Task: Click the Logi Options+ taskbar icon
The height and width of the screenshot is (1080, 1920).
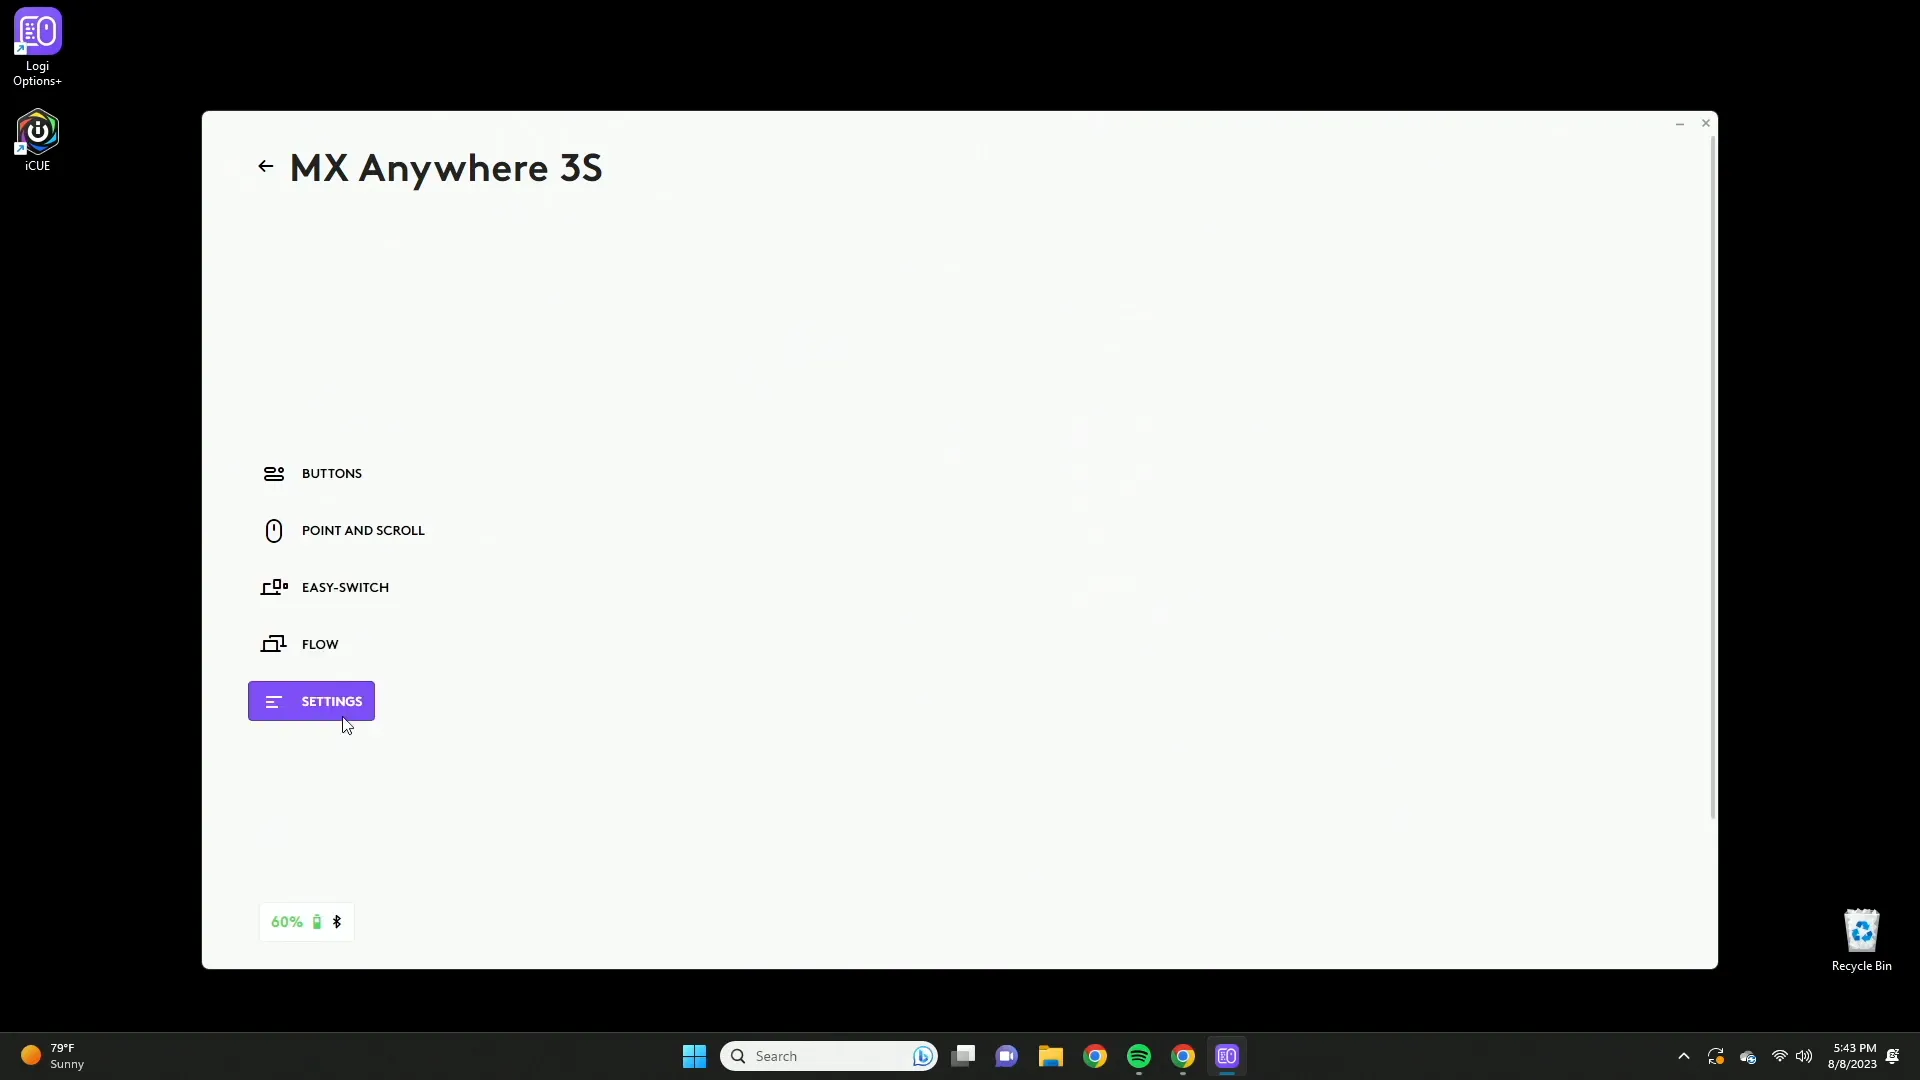Action: [1227, 1056]
